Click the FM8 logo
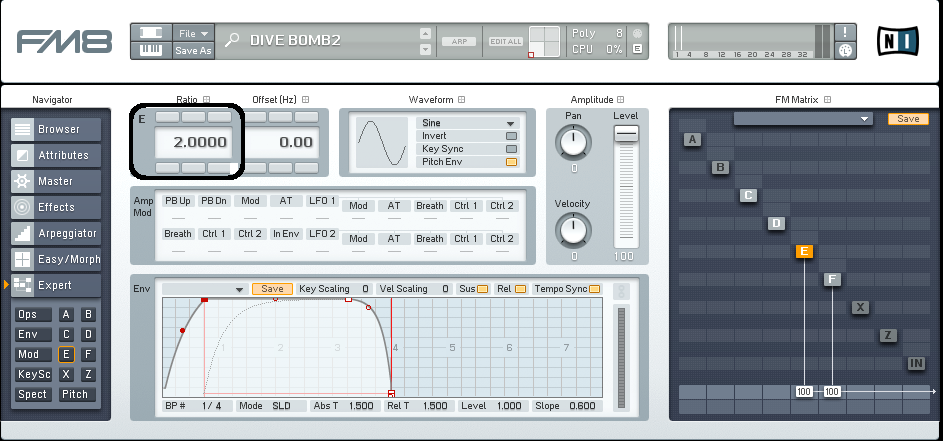Viewport: 943px width, 441px height. point(64,42)
